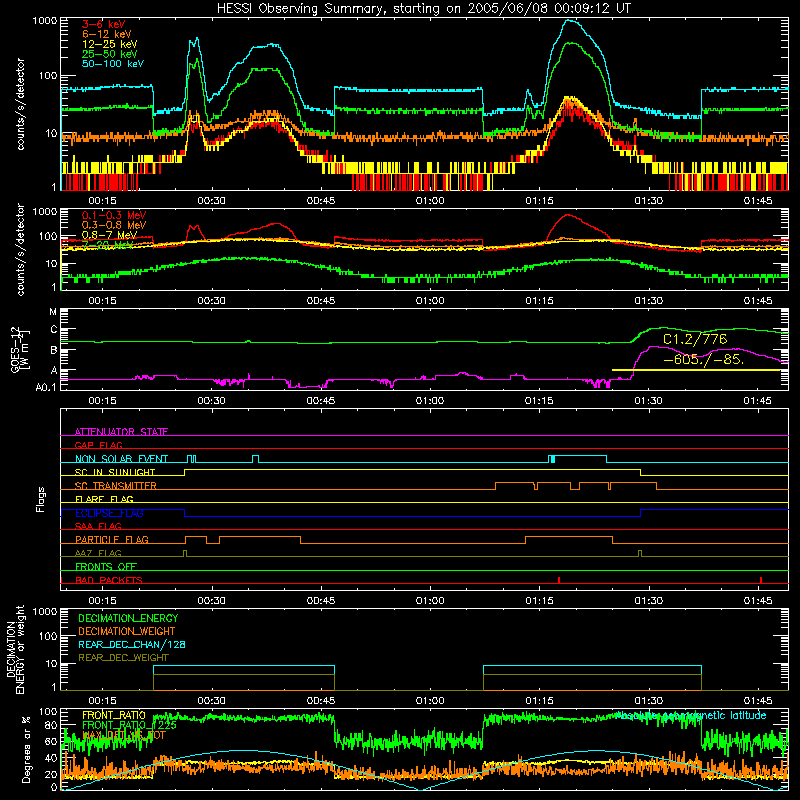Click the 0.3-0.8 MeV legend label
This screenshot has width=800, height=800.
114,225
